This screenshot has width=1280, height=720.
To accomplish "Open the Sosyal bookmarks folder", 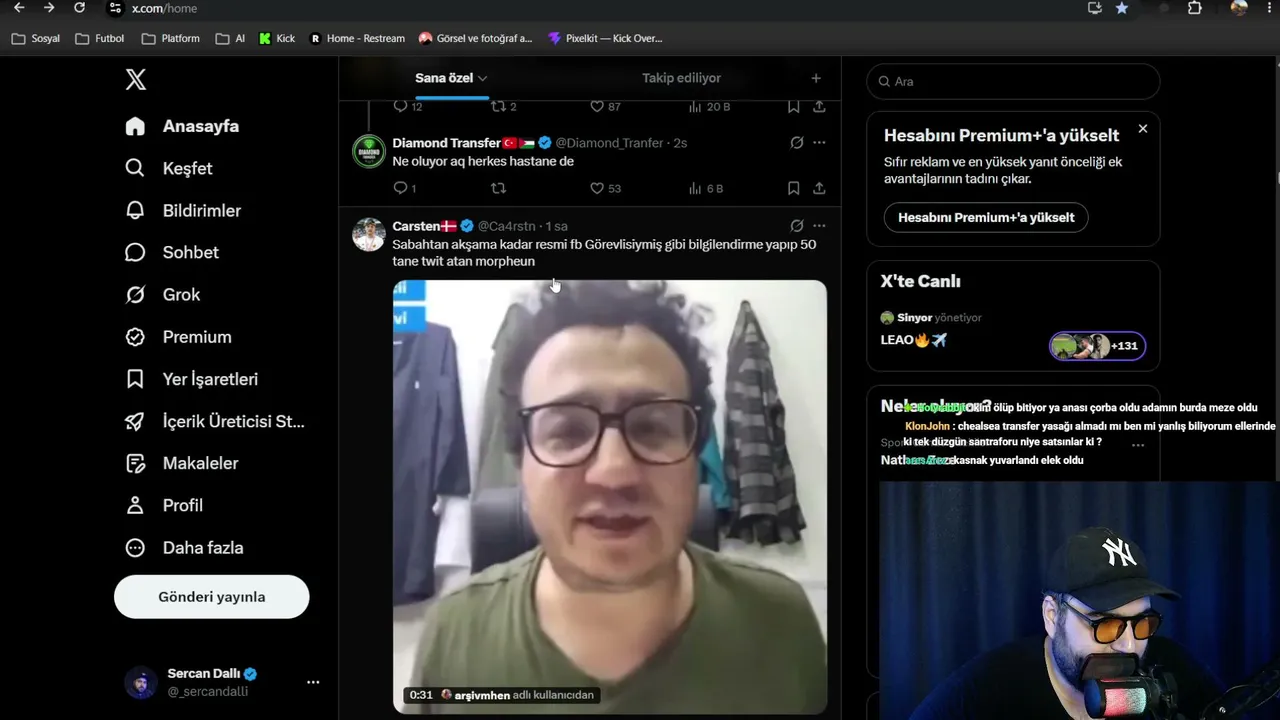I will click(x=36, y=38).
